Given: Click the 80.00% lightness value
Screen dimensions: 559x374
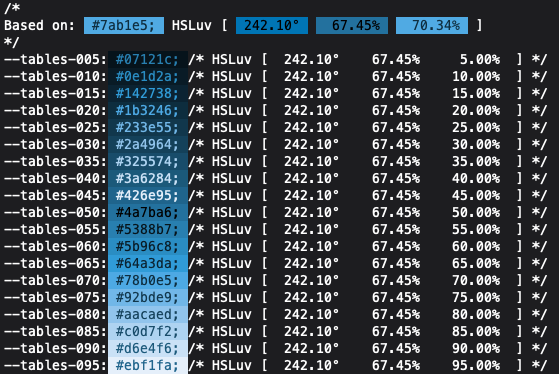Looking at the screenshot, I should pyautogui.click(x=476, y=315).
